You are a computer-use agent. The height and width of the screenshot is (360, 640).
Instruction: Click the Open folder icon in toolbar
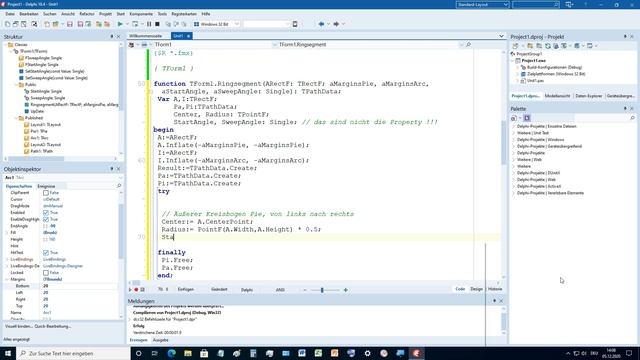pos(56,24)
